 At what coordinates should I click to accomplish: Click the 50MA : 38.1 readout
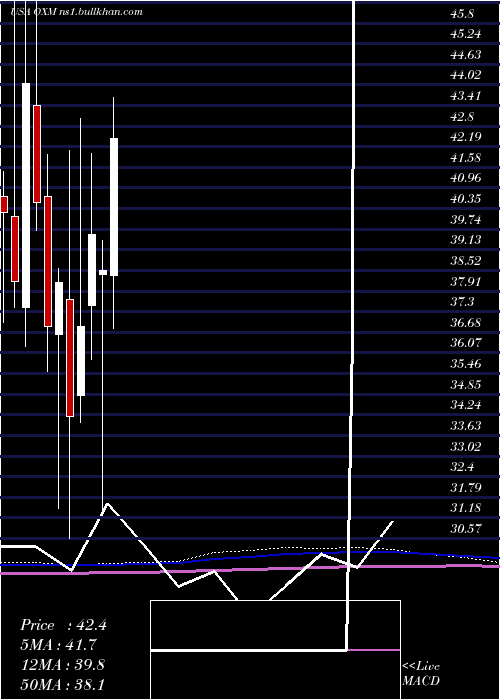tap(62, 684)
